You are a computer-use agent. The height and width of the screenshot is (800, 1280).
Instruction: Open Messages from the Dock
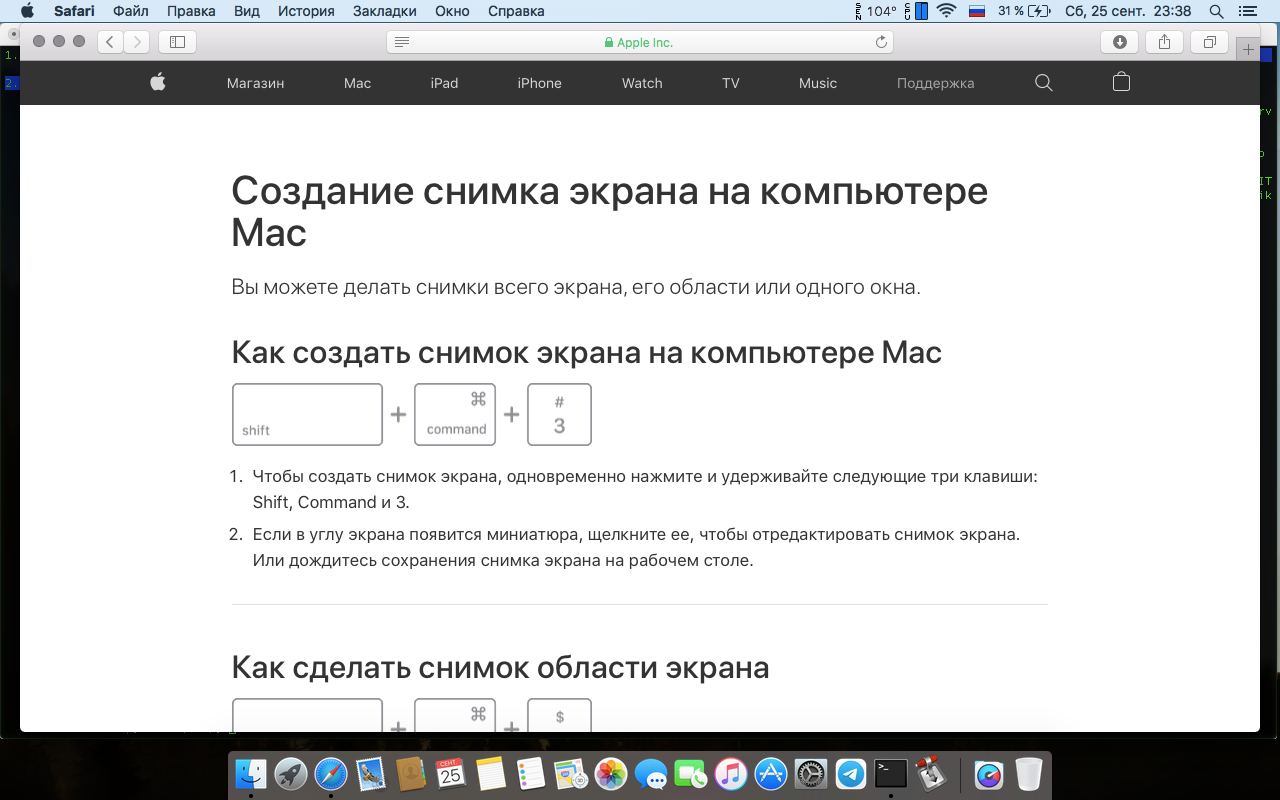(x=651, y=774)
